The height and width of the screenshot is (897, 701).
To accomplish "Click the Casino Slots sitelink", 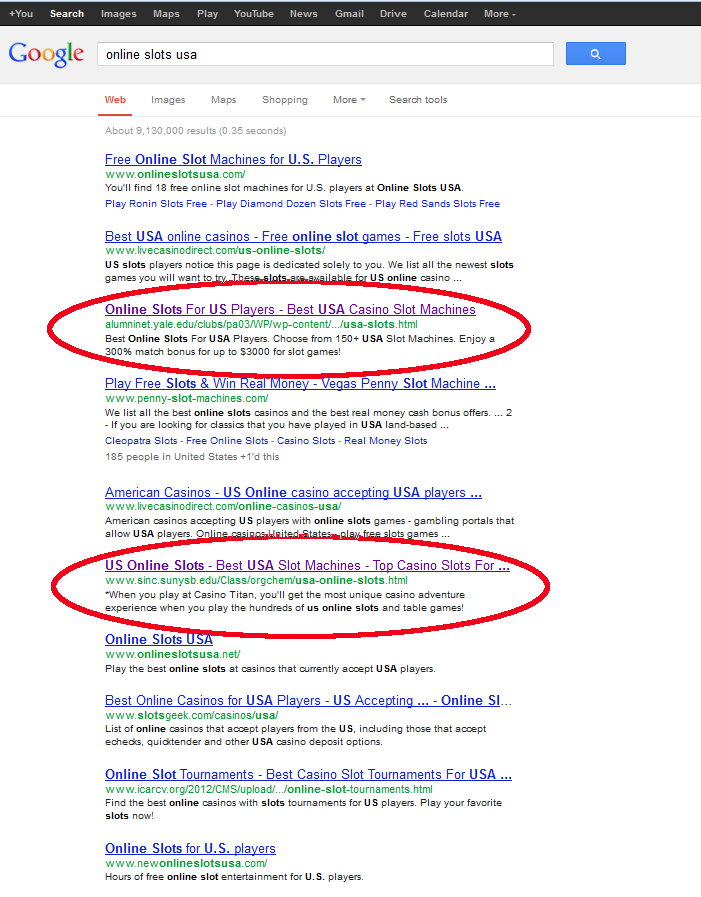I will click(x=306, y=440).
